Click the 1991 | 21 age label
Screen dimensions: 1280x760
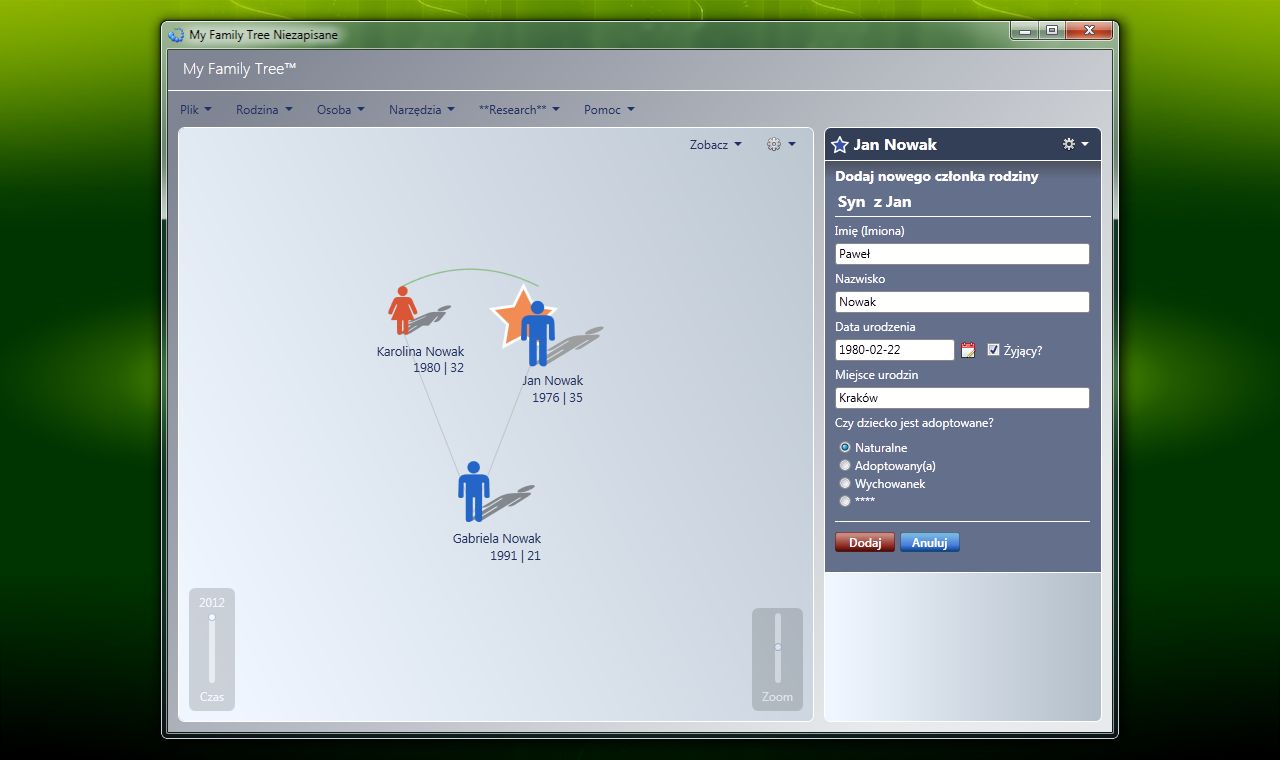click(515, 556)
